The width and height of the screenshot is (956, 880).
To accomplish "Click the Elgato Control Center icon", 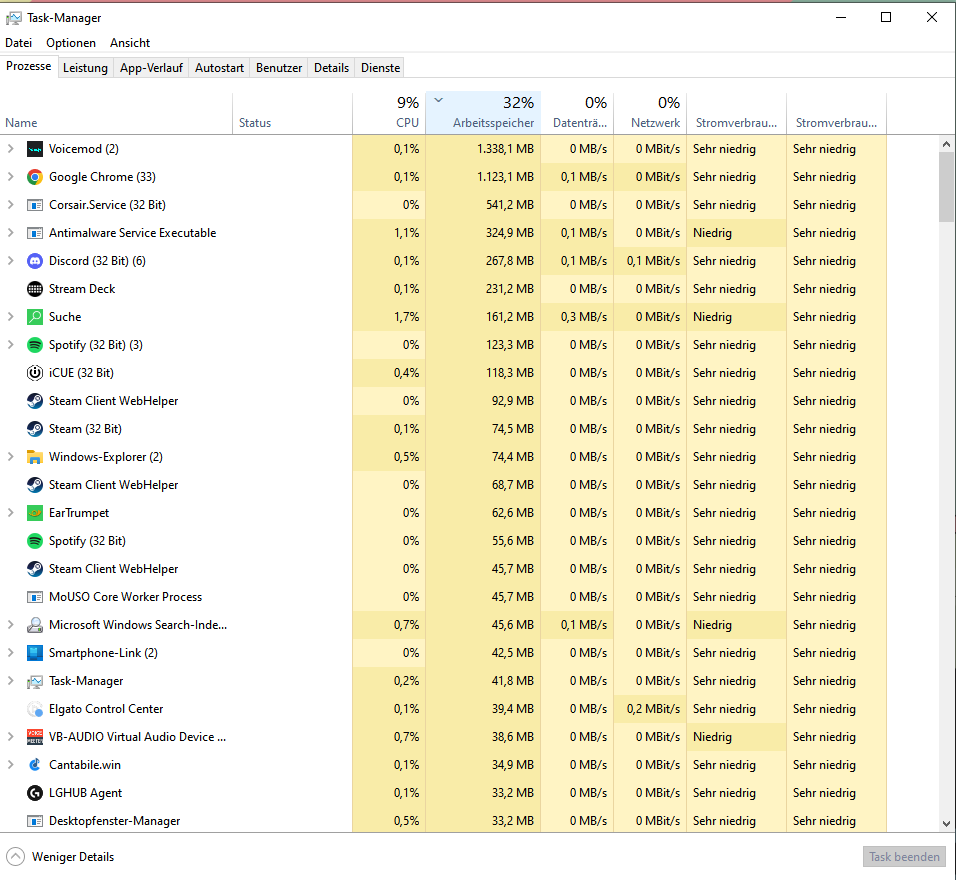I will pos(35,709).
